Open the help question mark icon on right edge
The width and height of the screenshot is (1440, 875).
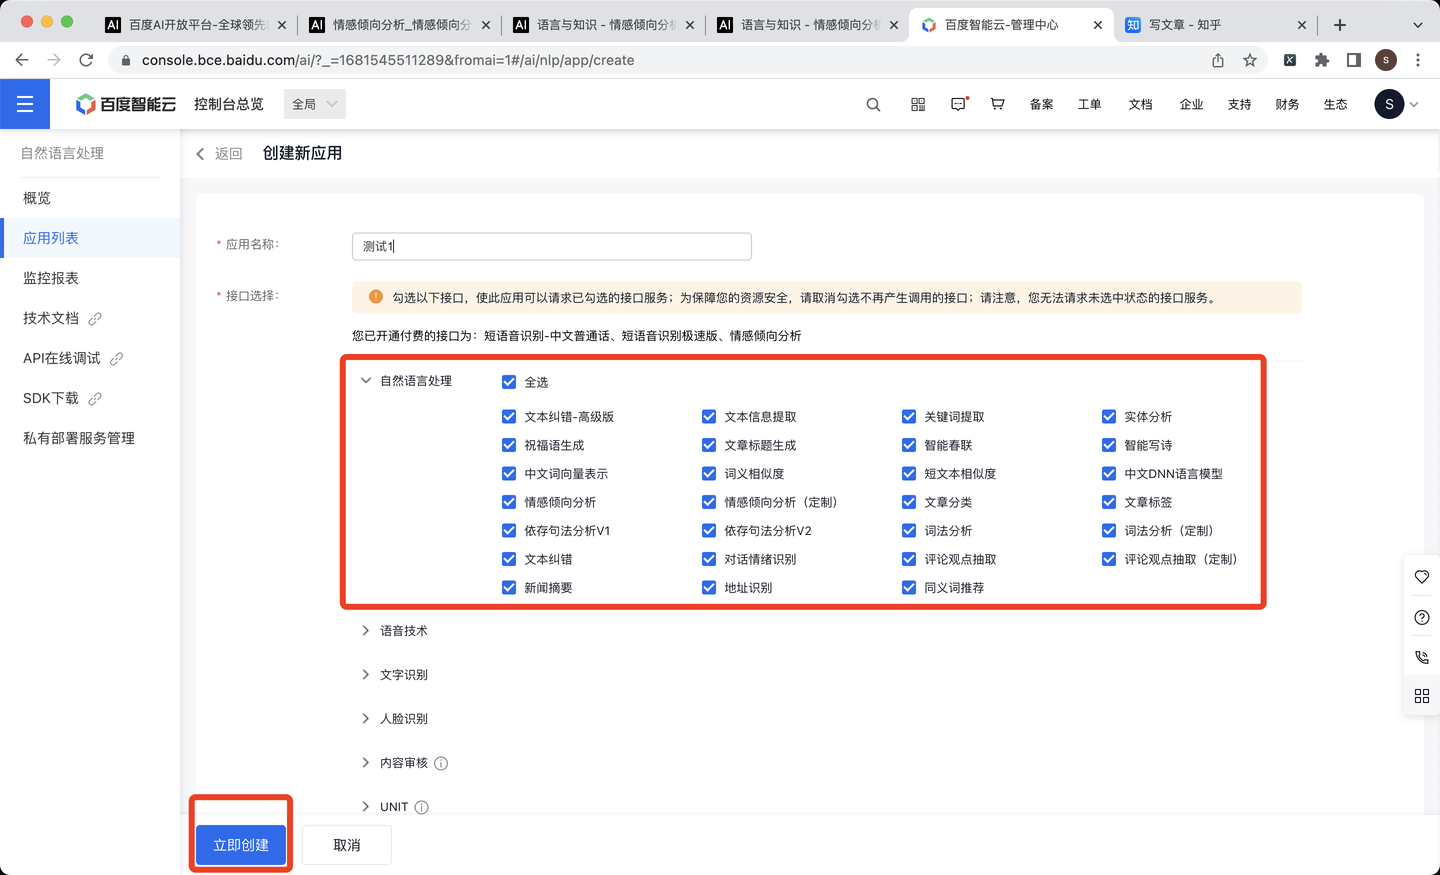pyautogui.click(x=1421, y=617)
